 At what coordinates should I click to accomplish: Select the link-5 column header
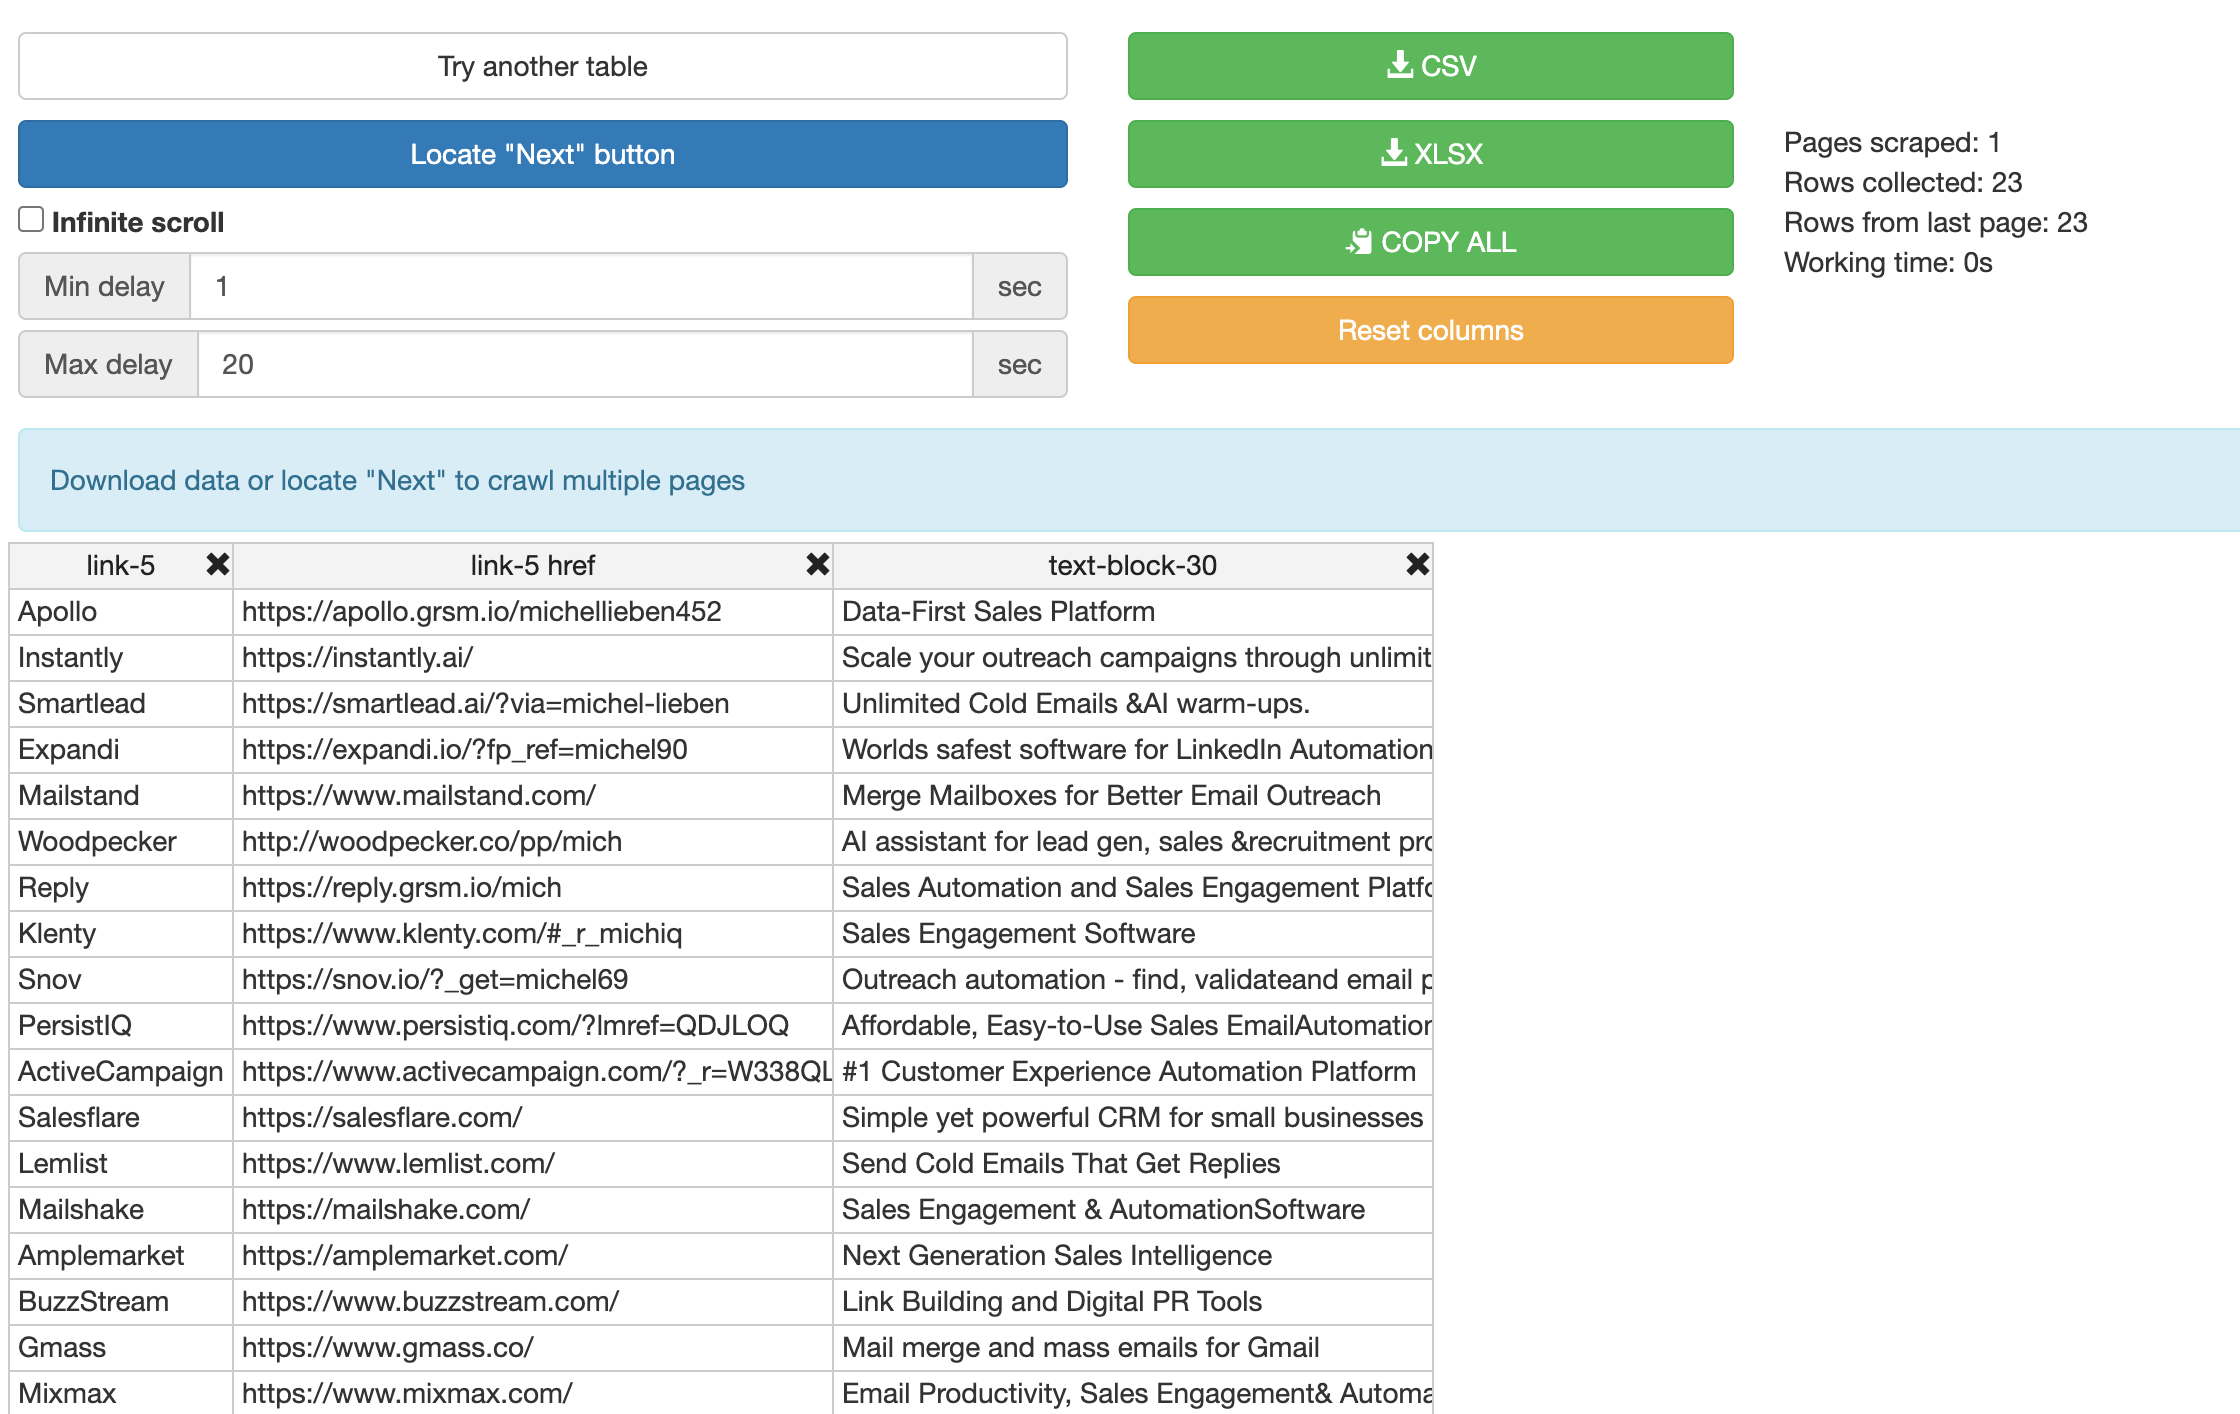pos(120,564)
